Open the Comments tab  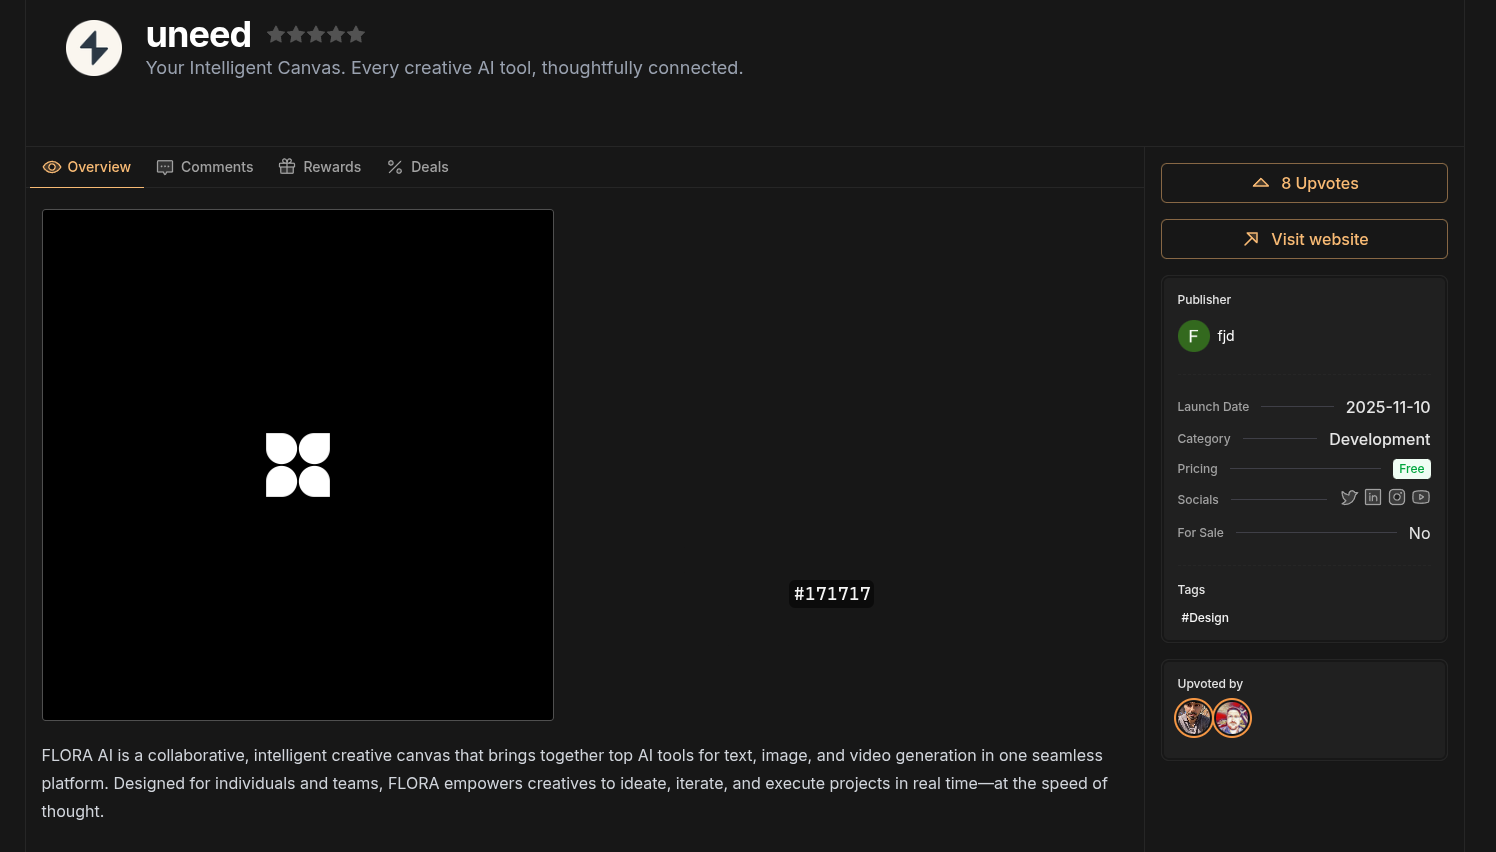205,167
